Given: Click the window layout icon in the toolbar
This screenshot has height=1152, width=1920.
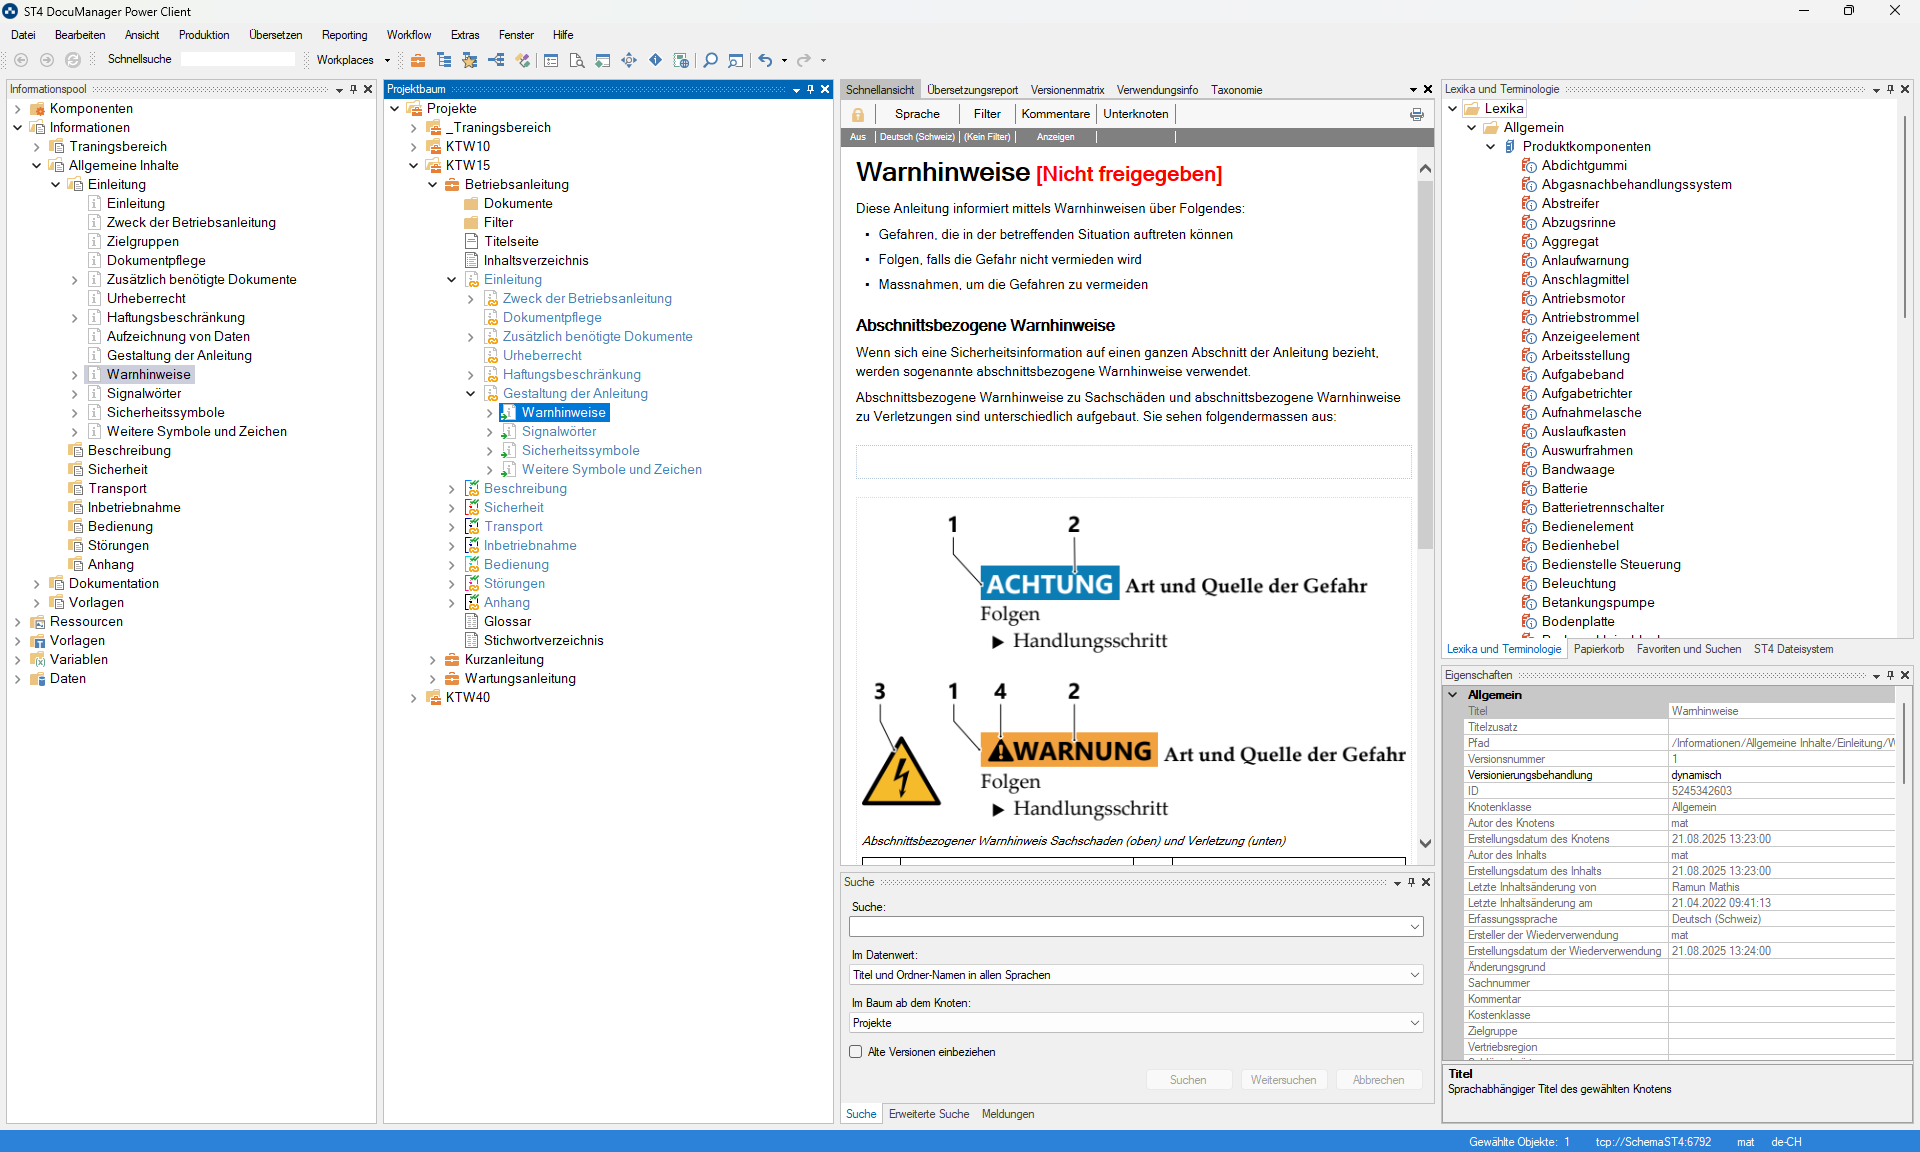Looking at the screenshot, I should [x=603, y=60].
